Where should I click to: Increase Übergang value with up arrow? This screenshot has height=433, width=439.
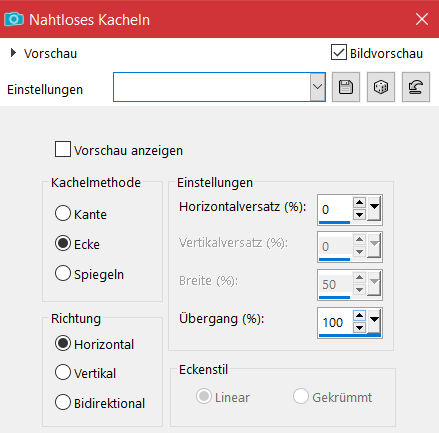(x=359, y=315)
